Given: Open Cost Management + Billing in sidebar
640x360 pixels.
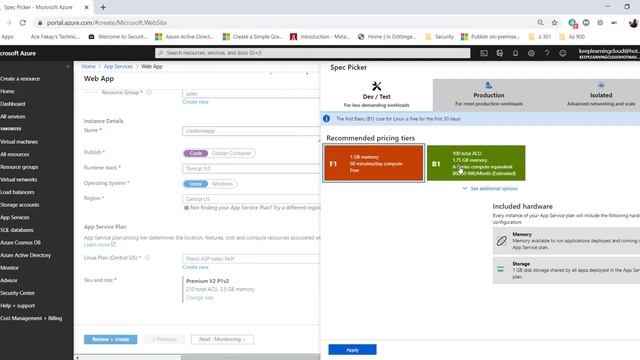Looking at the screenshot, I should (x=31, y=318).
